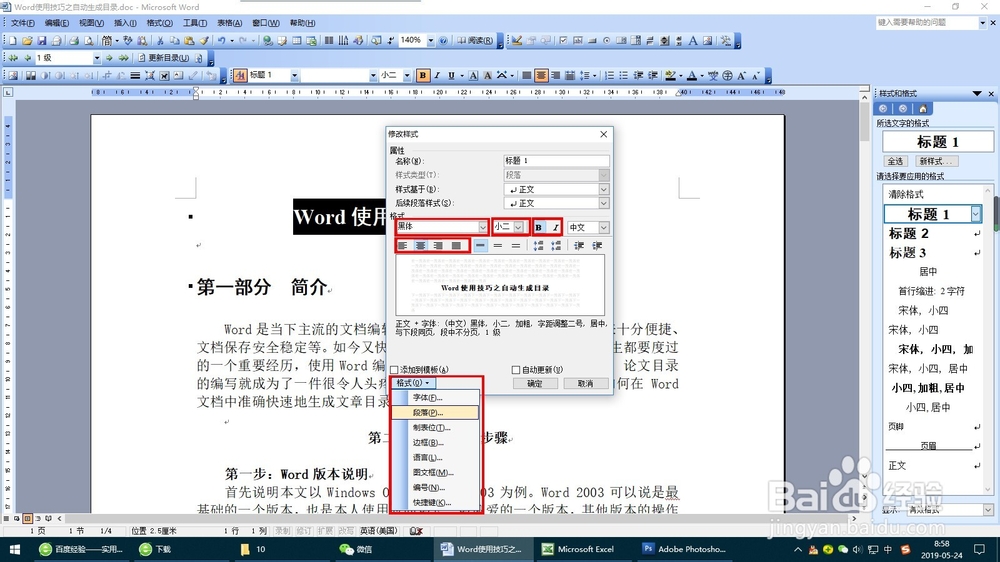Viewport: 1000px width, 562px height.
Task: Click the 格式(O) button in dialog
Action: point(413,383)
